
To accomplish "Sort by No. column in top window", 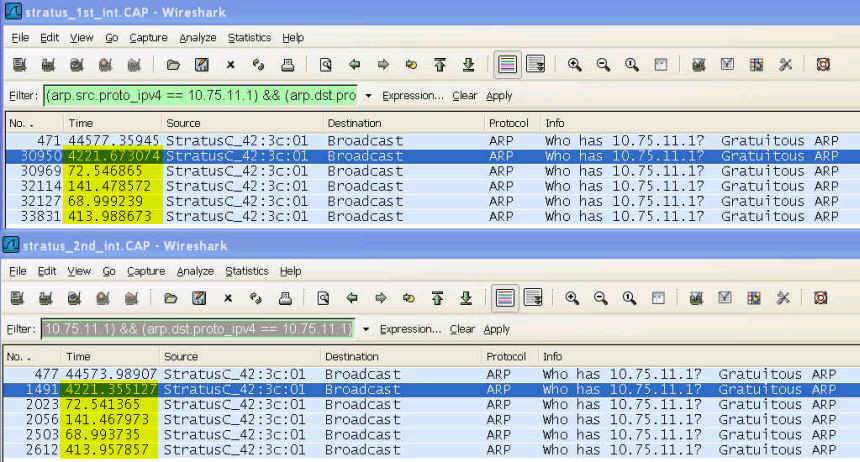I will (x=32, y=123).
